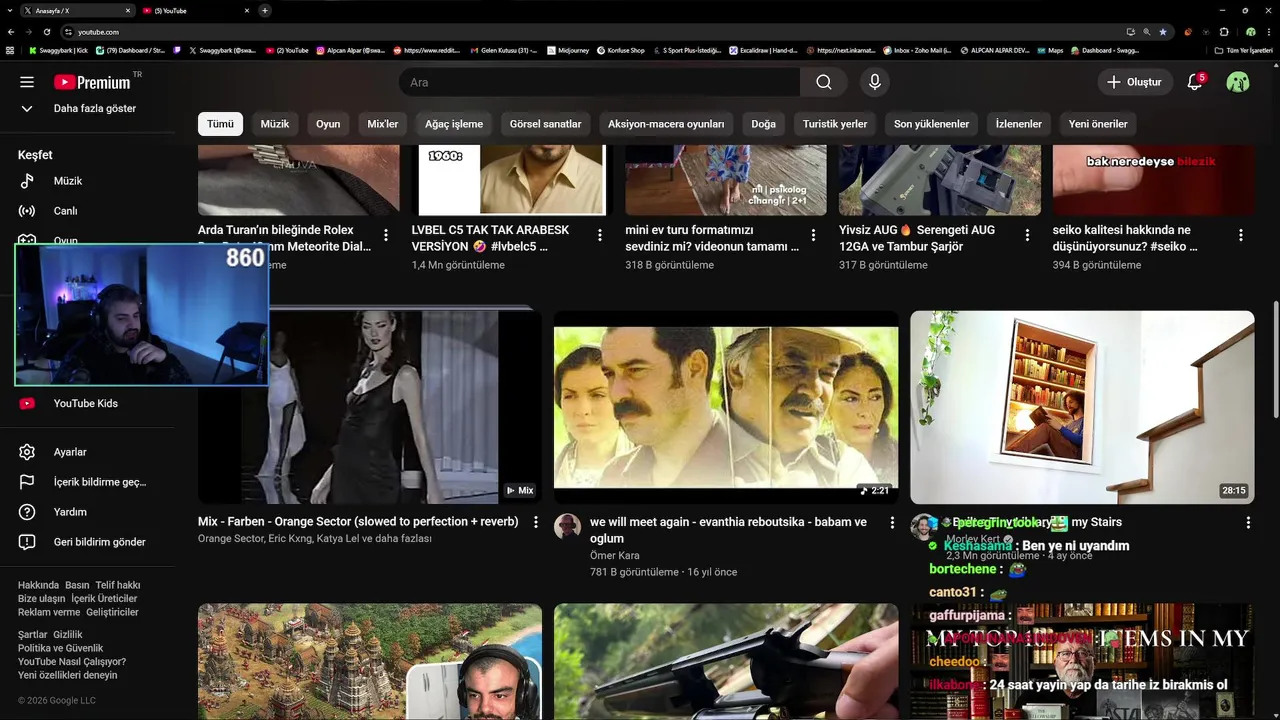Image resolution: width=1280 pixels, height=720 pixels.
Task: Open the Midjourney bookmark
Action: point(569,50)
